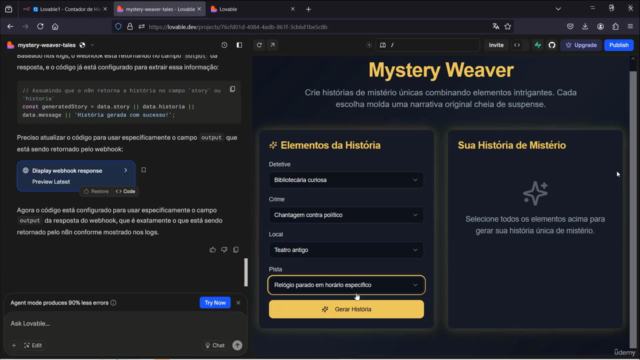Open the Pocket save icon
The width and height of the screenshot is (640, 360).
[570, 27]
